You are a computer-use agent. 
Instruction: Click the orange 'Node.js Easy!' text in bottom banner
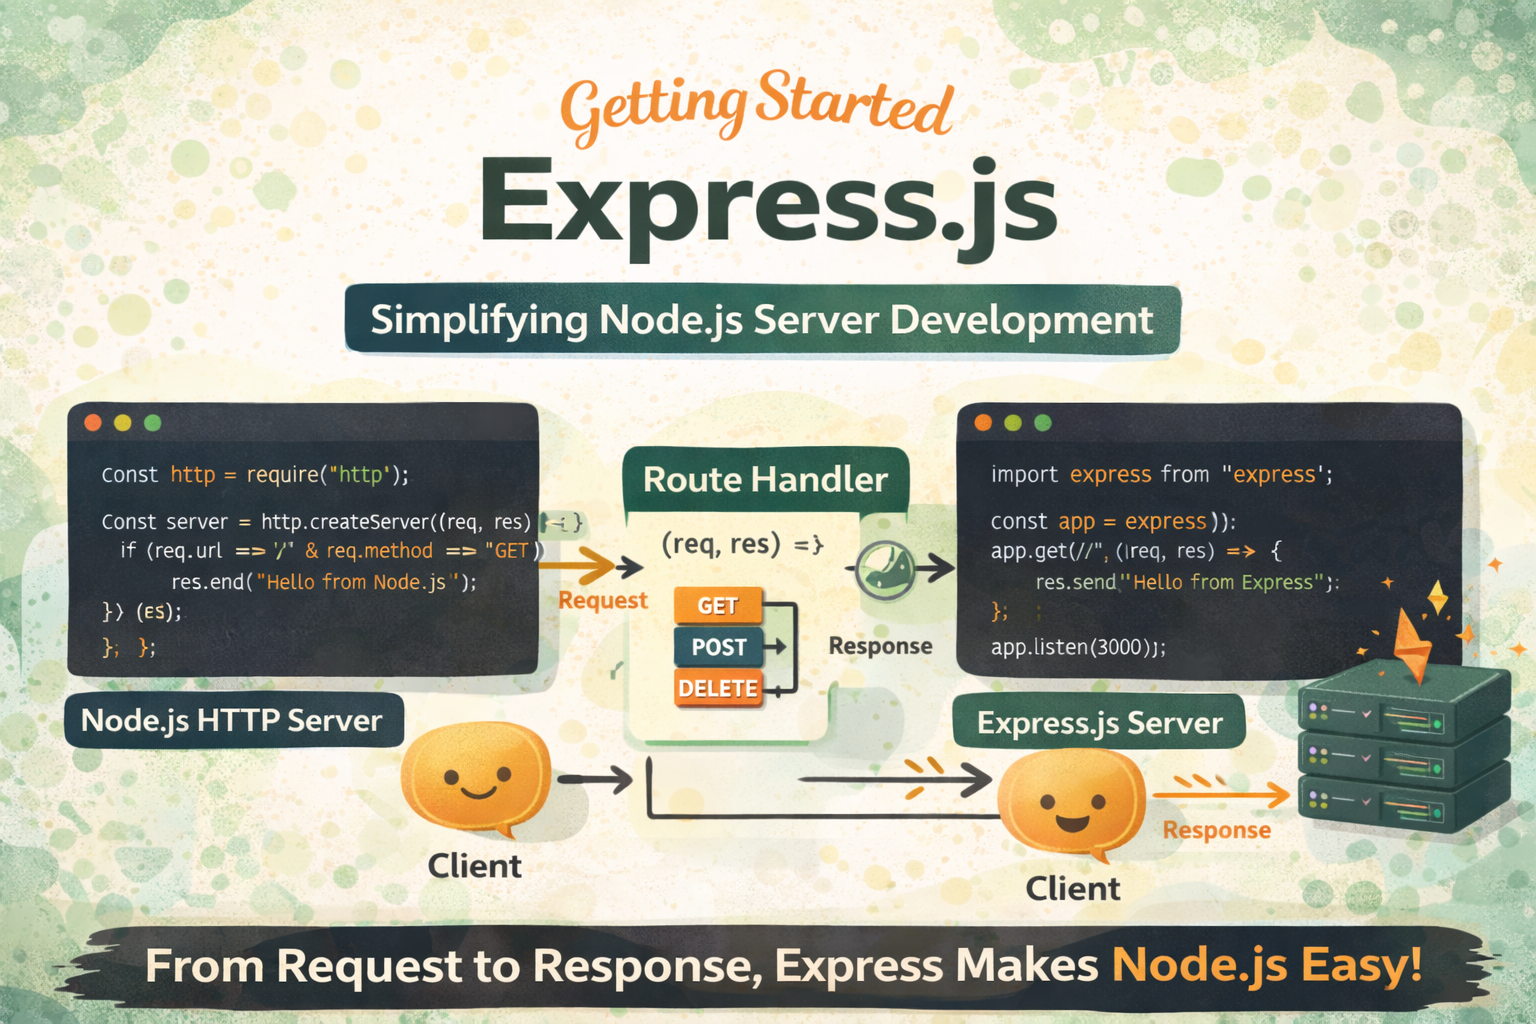point(1267,965)
